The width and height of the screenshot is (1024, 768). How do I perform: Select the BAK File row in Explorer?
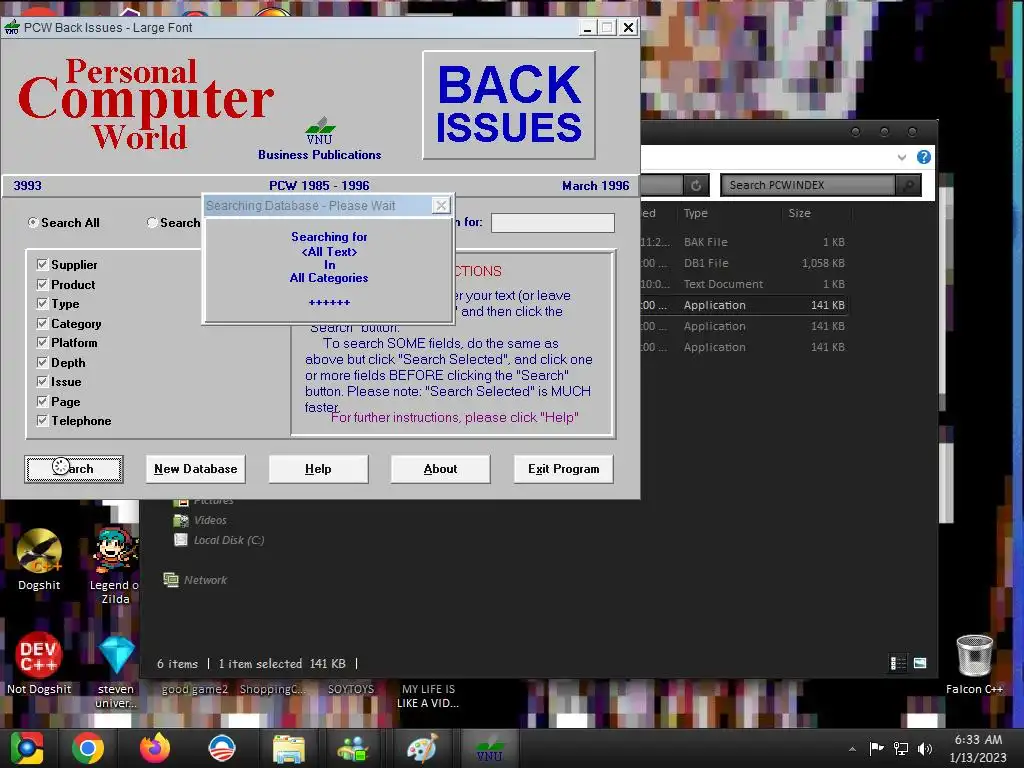744,242
